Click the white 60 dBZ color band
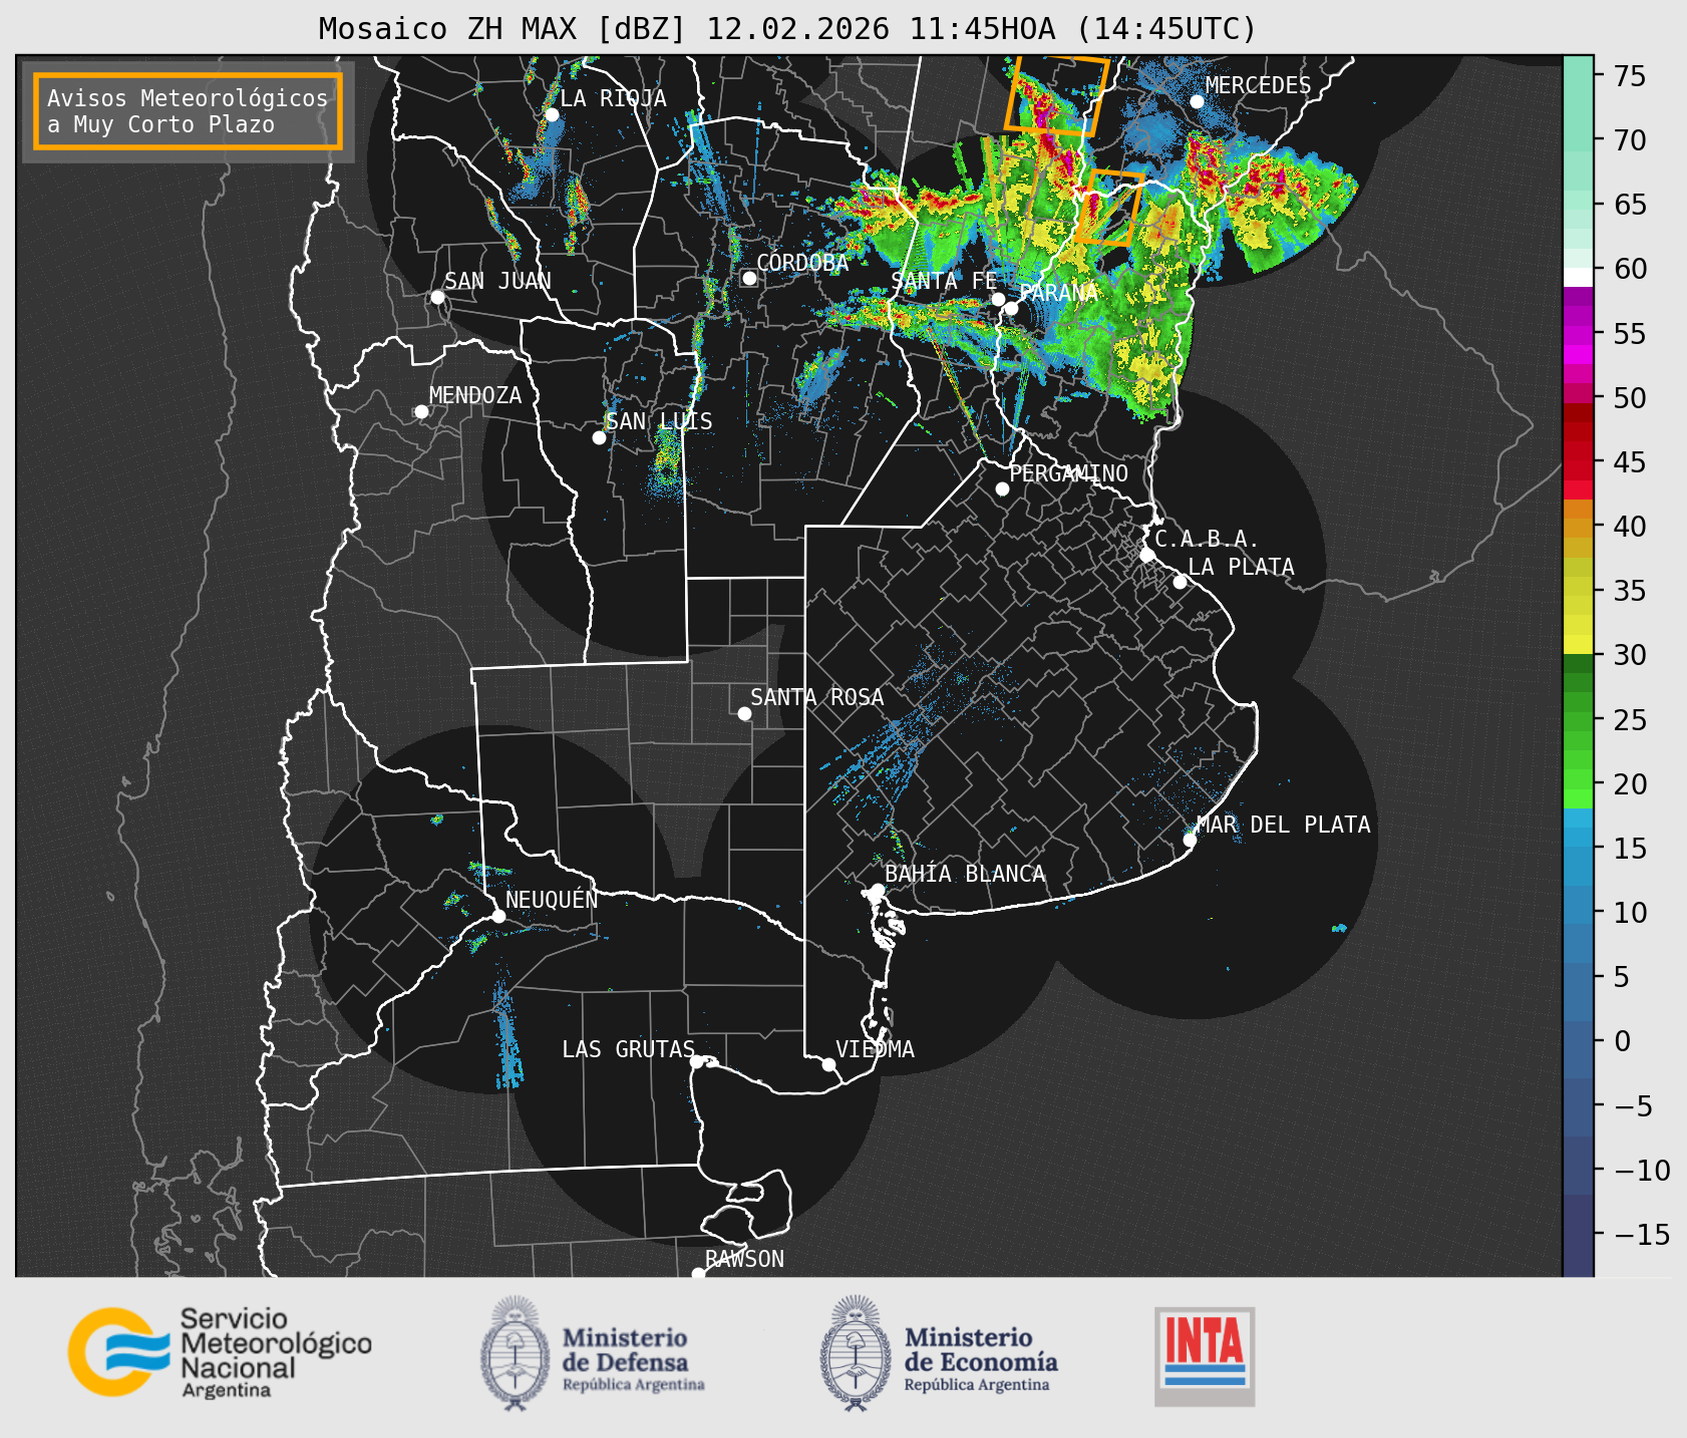The height and width of the screenshot is (1438, 1687). point(1578,277)
